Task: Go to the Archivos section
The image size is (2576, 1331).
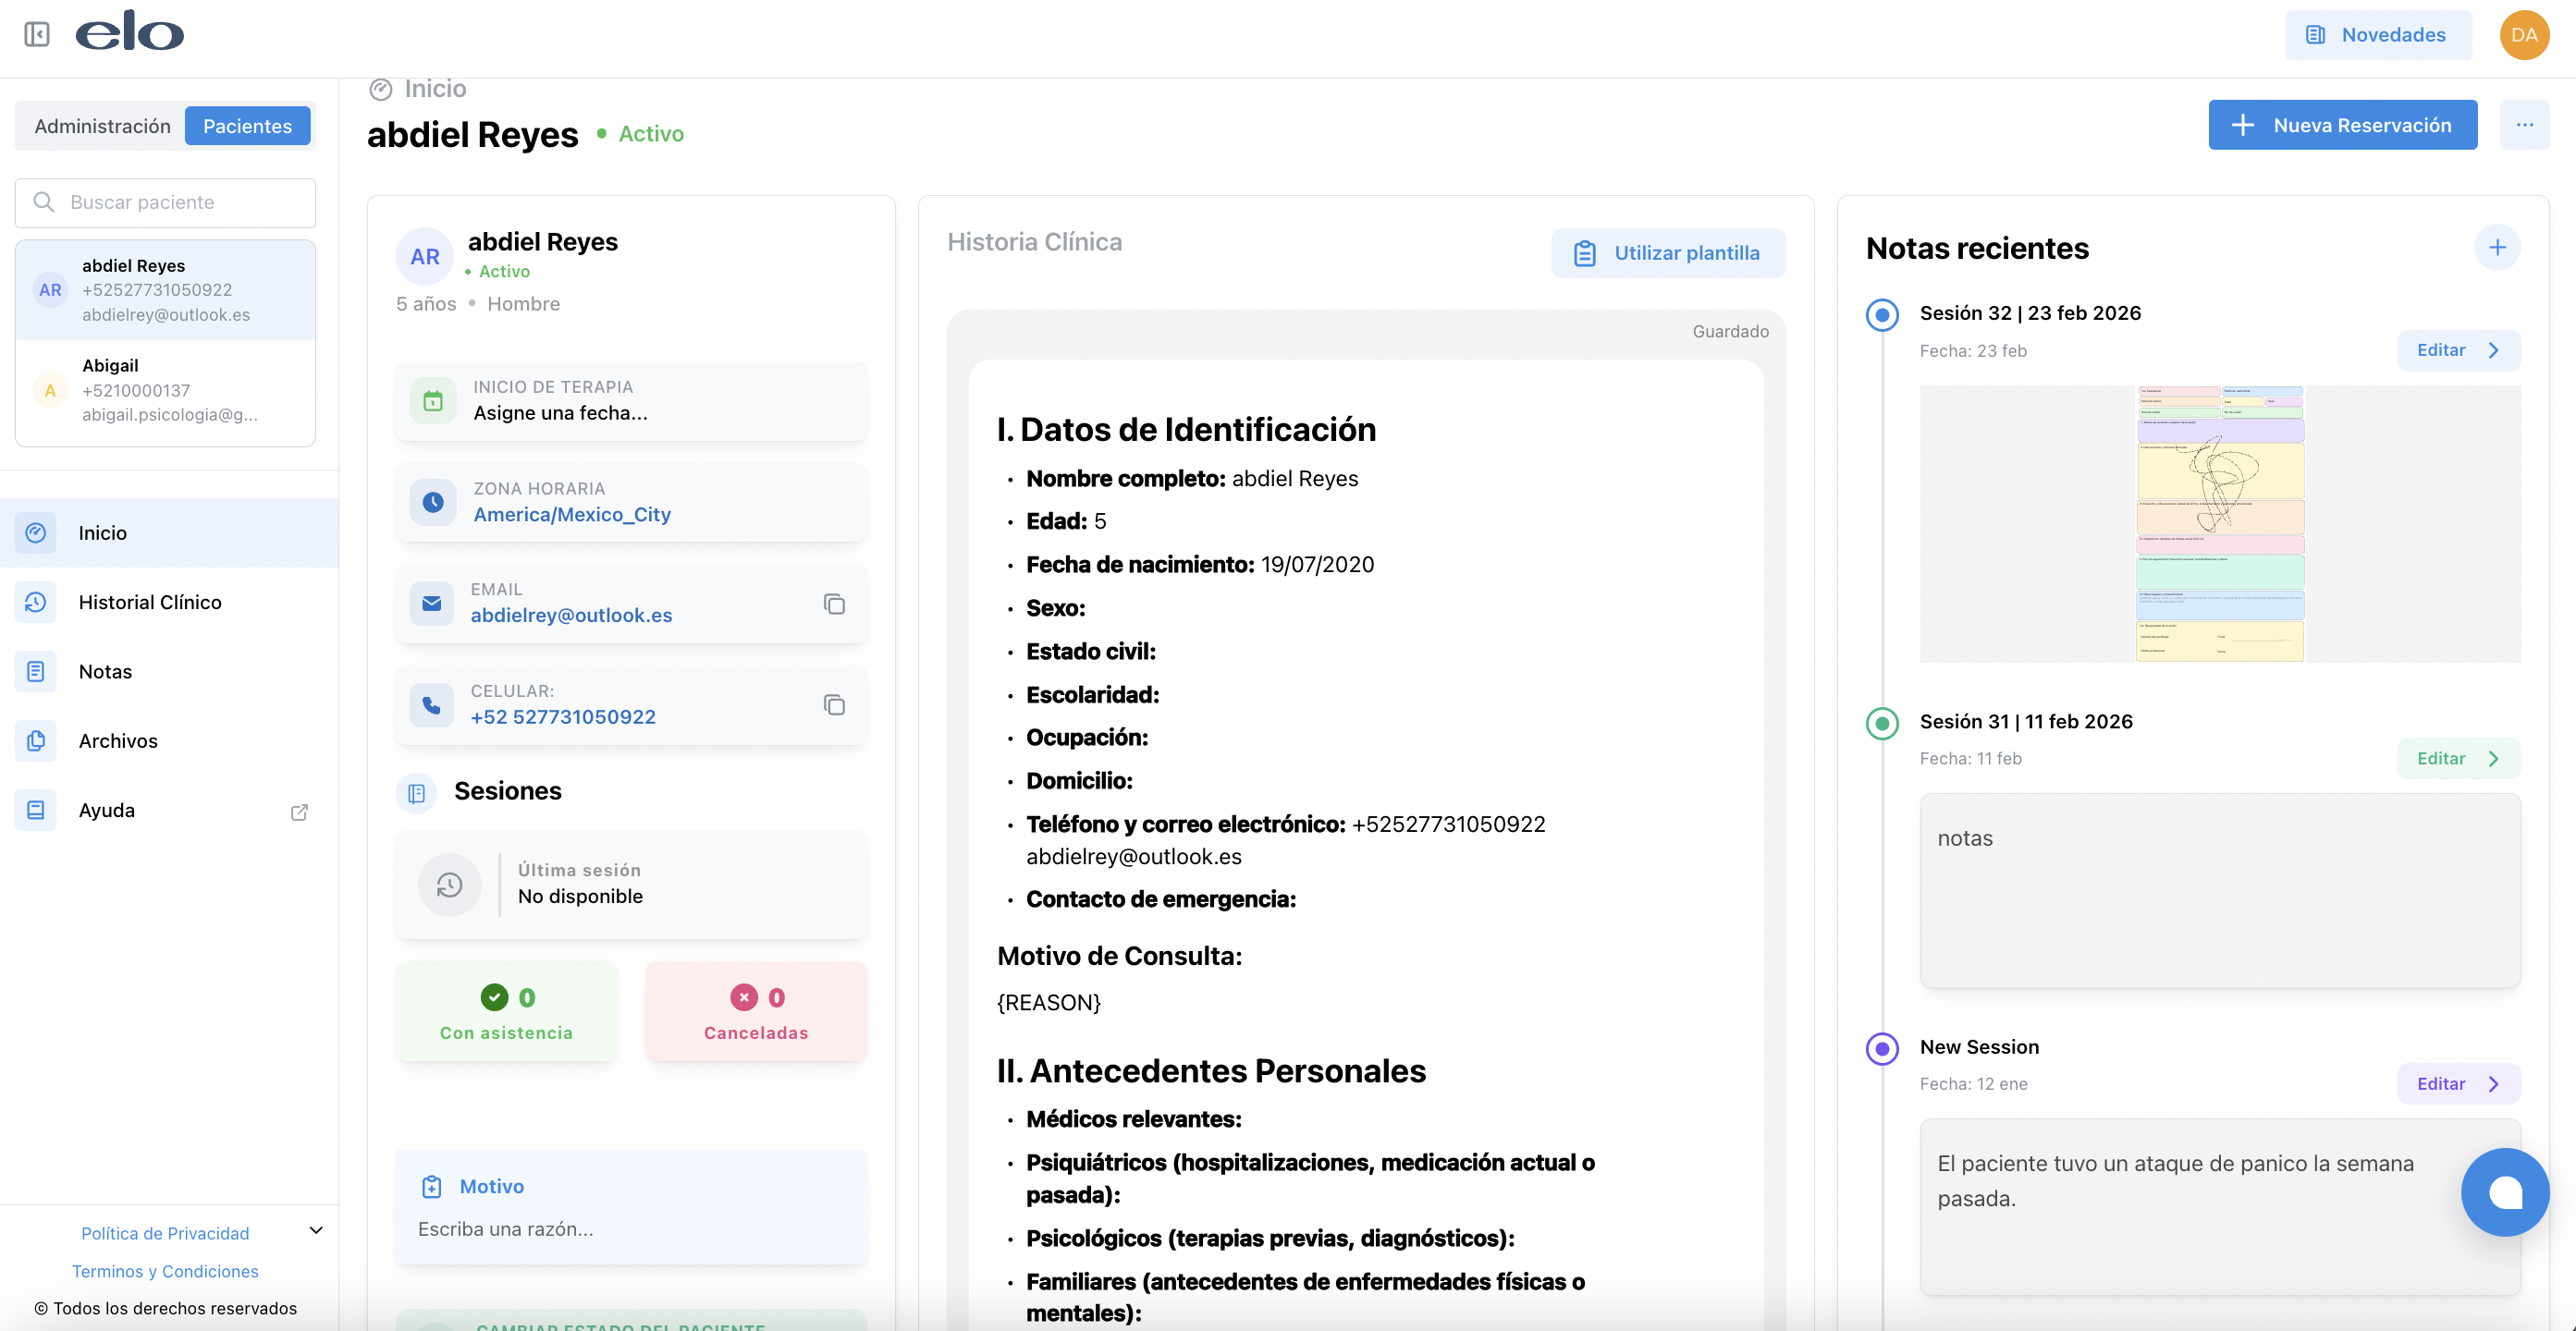Action: (118, 741)
